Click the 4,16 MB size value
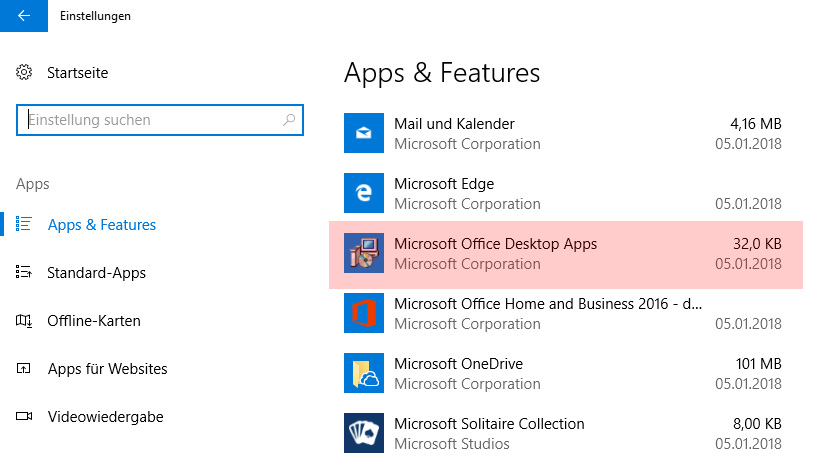The height and width of the screenshot is (469, 819). click(755, 124)
